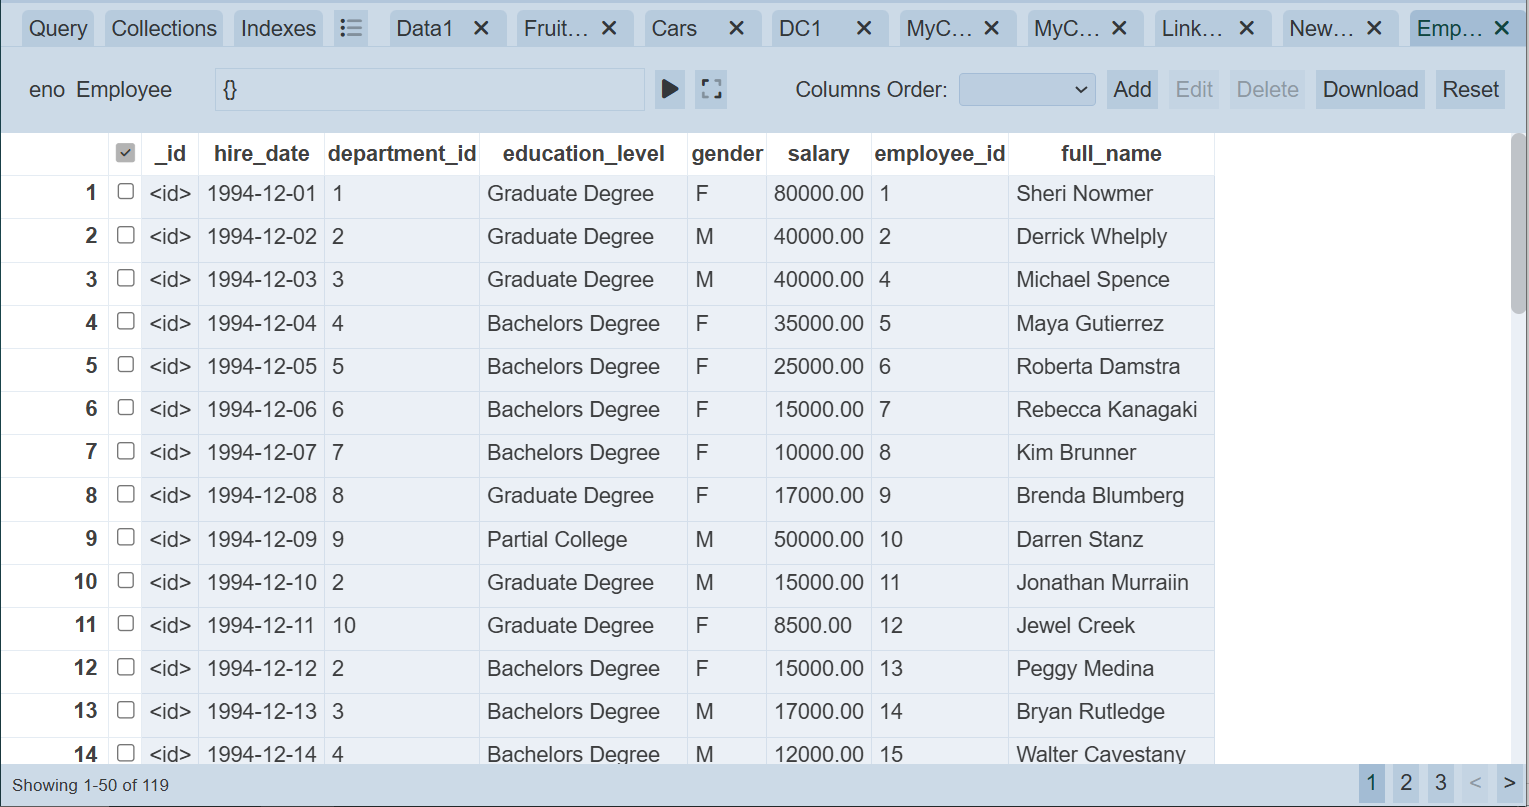Image resolution: width=1529 pixels, height=807 pixels.
Task: Select checkbox for Darren Stanz row
Action: point(125,537)
